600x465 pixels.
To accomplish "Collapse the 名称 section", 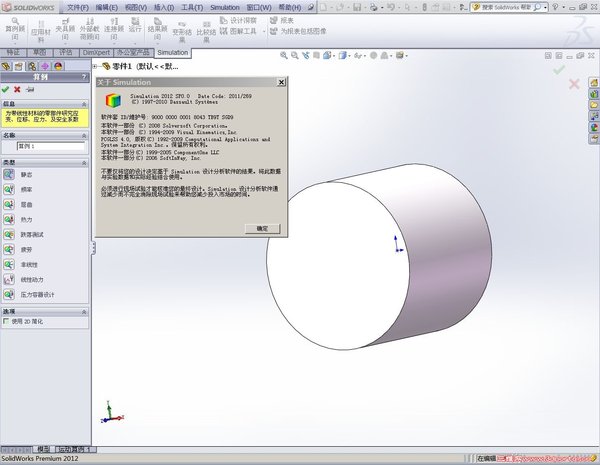I will pyautogui.click(x=84, y=135).
